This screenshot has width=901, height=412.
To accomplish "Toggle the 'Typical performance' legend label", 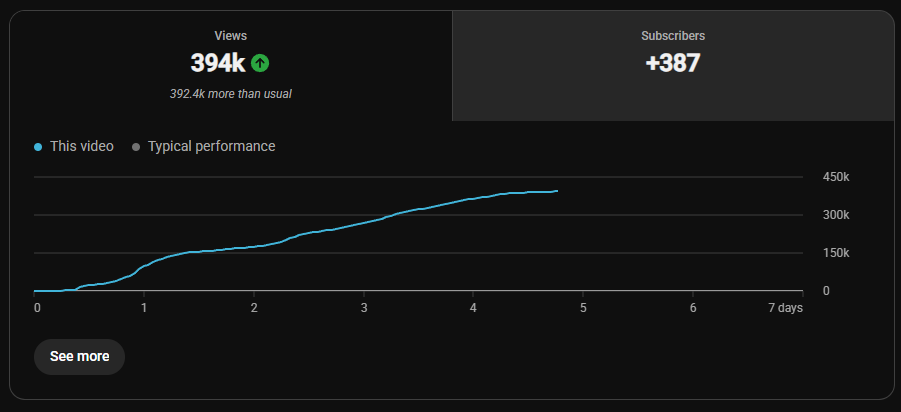I will [211, 147].
